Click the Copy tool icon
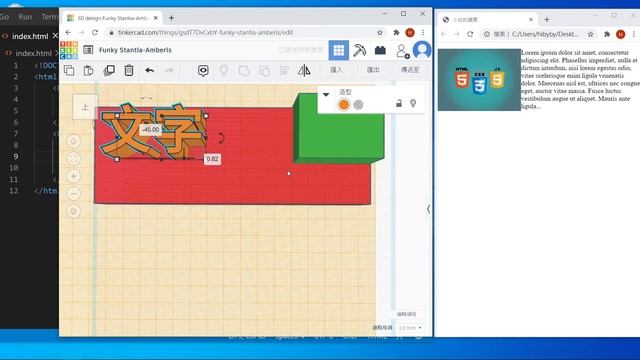 pyautogui.click(x=69, y=70)
